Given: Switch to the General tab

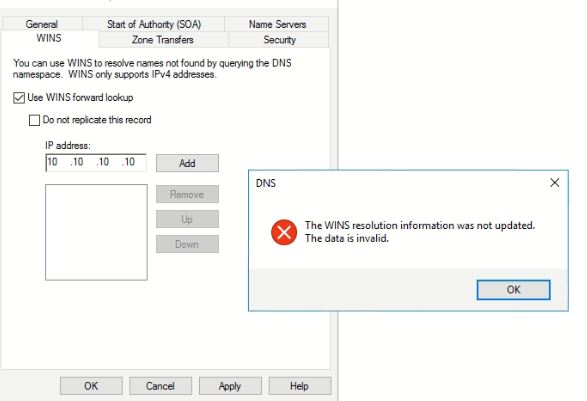Looking at the screenshot, I should [x=42, y=24].
